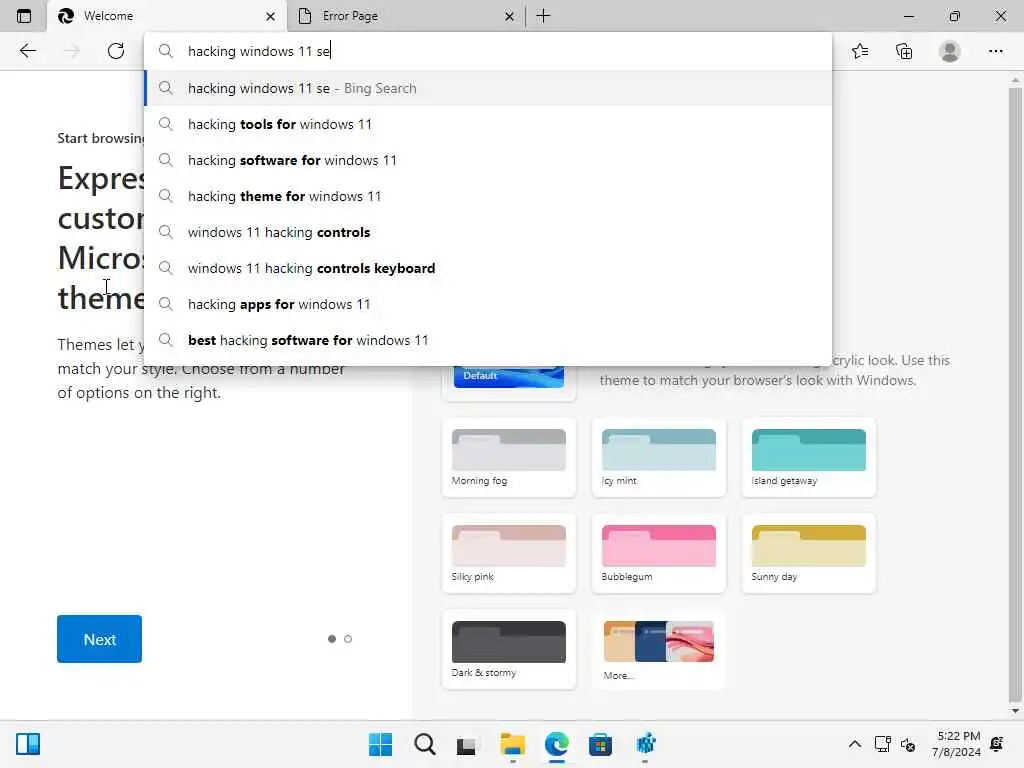The image size is (1024, 768).
Task: Open the network status tray icon
Action: coord(882,744)
